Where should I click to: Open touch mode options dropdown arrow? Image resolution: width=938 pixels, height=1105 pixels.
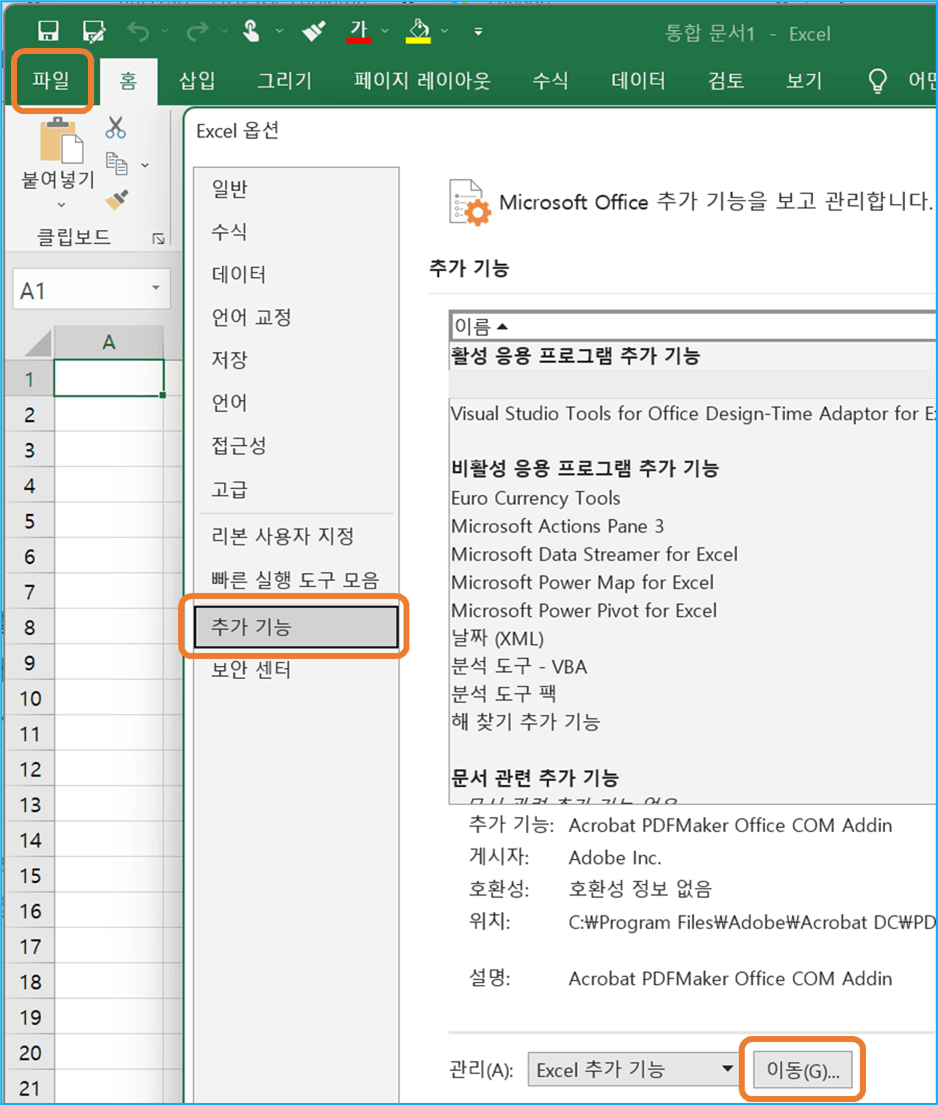pos(279,31)
